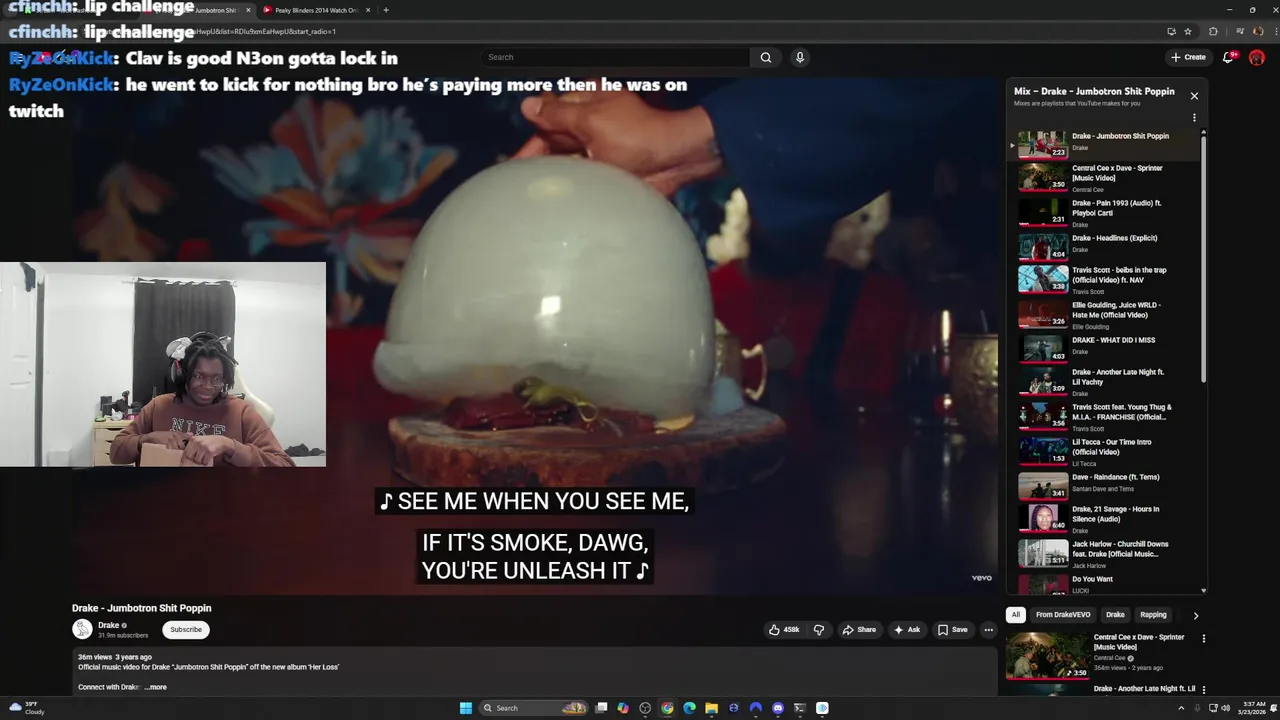The width and height of the screenshot is (1280, 720).
Task: Open taskbar clock showing 3:37 AM
Action: pos(1253,708)
